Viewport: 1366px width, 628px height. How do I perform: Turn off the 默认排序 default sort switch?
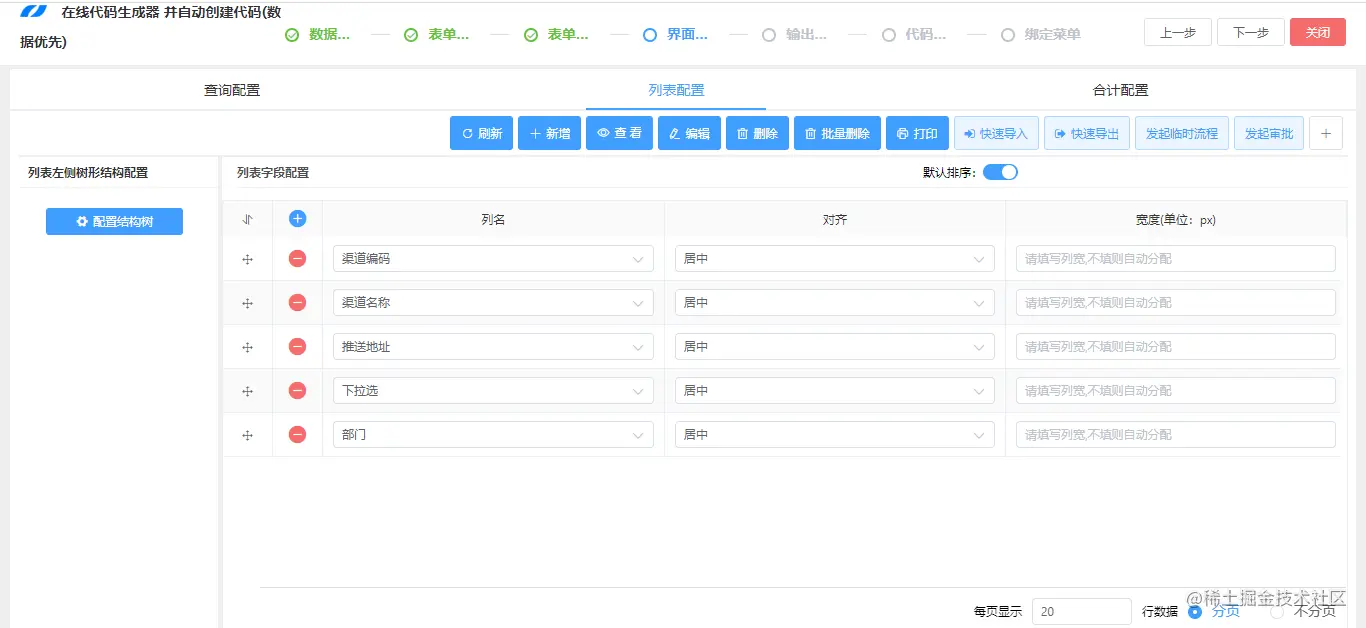point(999,171)
